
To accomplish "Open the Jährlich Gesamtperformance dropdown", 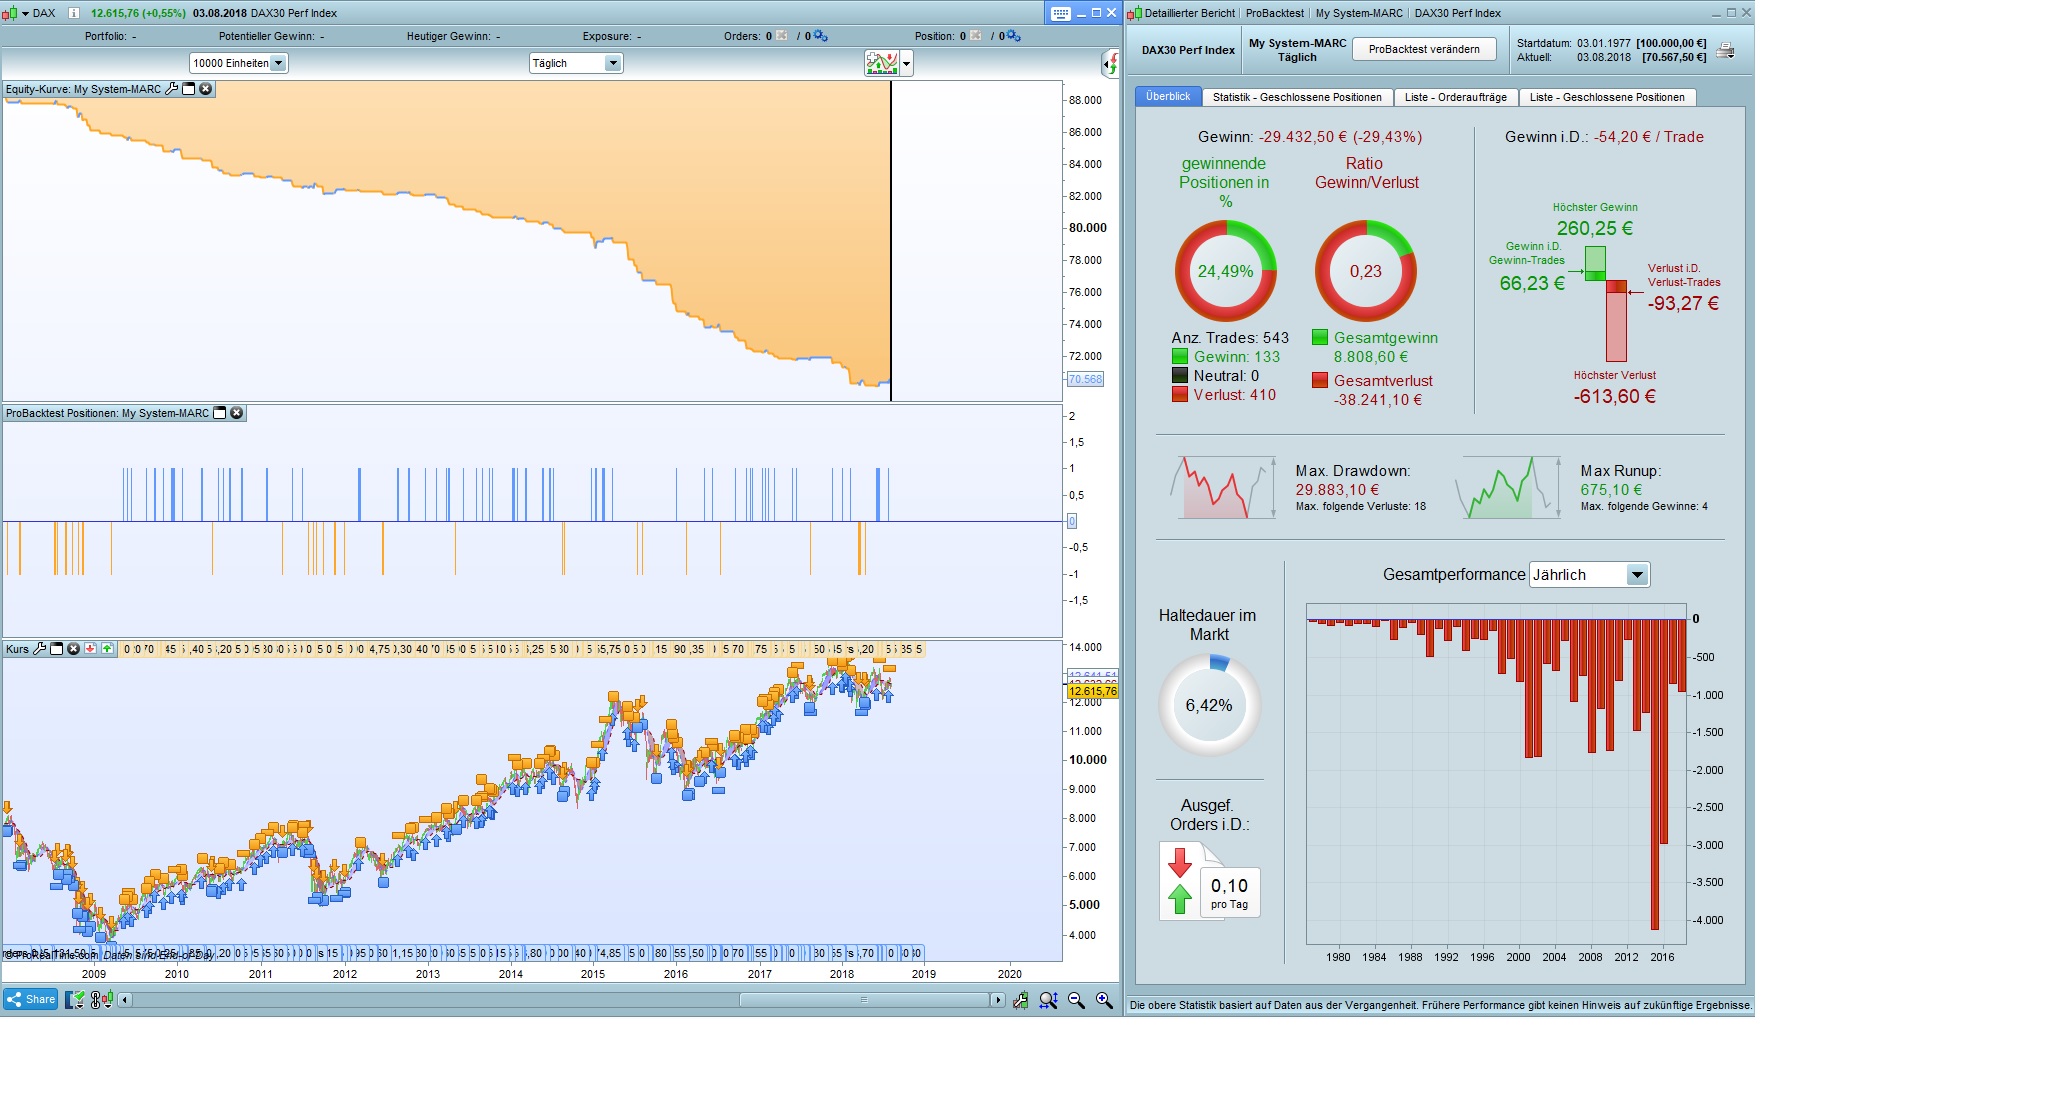I will click(x=1636, y=575).
